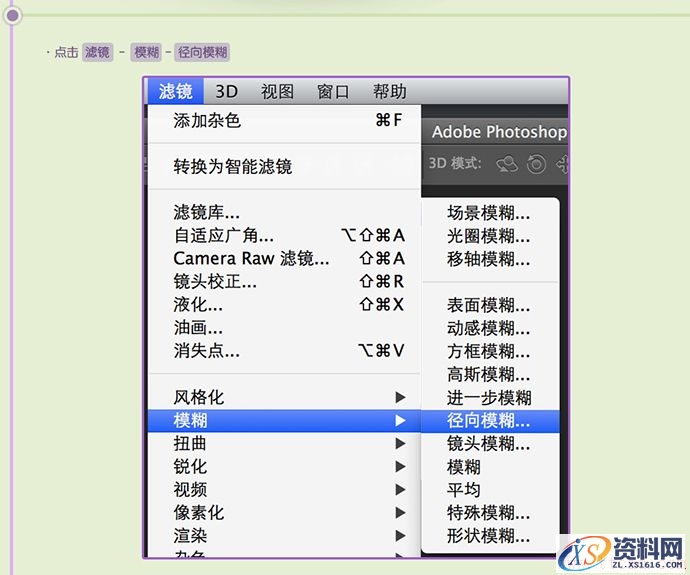Click the 径向模糊 tag in the instruction text

coord(202,52)
